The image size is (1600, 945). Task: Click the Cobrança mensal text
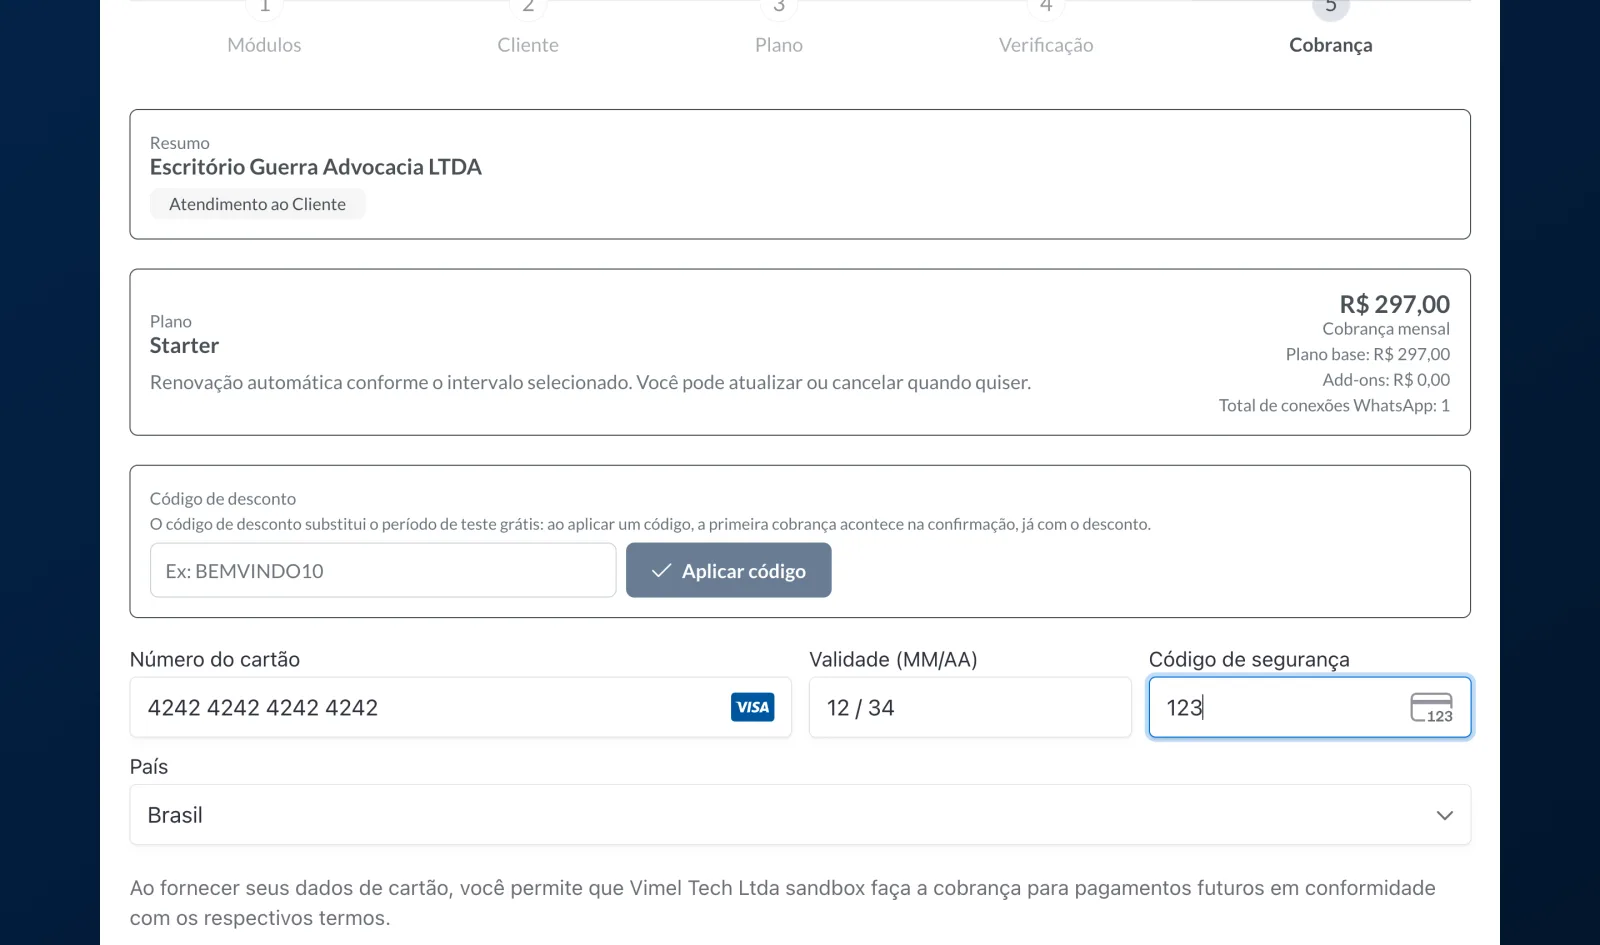click(x=1386, y=329)
